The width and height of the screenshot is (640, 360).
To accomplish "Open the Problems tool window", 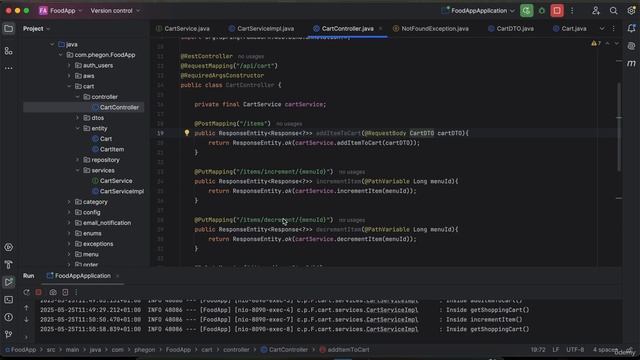I will point(8,317).
